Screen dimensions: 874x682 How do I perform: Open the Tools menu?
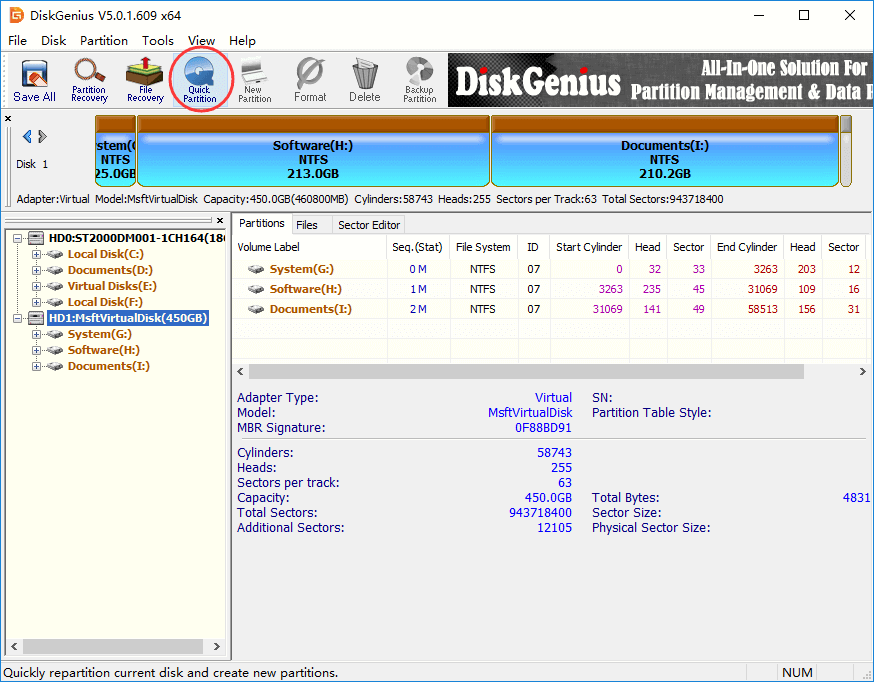click(x=158, y=41)
